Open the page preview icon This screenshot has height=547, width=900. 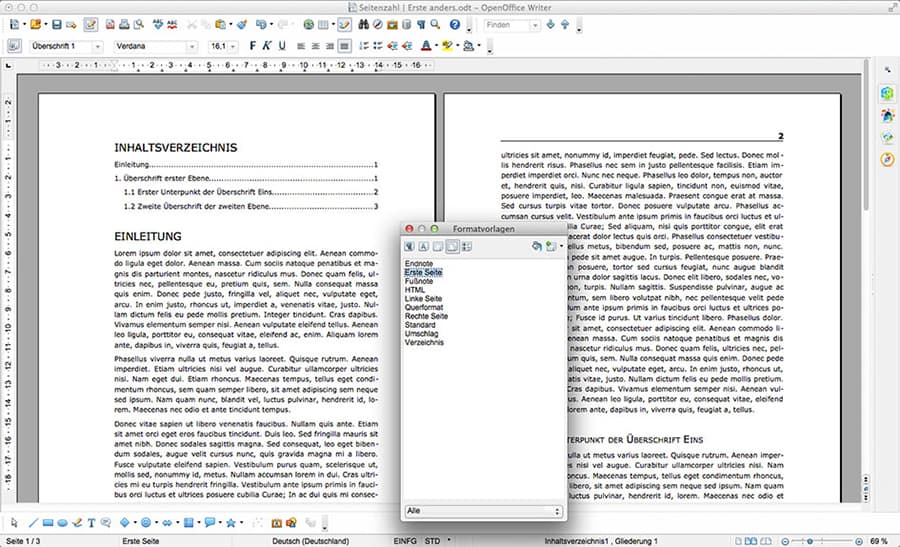[x=138, y=25]
